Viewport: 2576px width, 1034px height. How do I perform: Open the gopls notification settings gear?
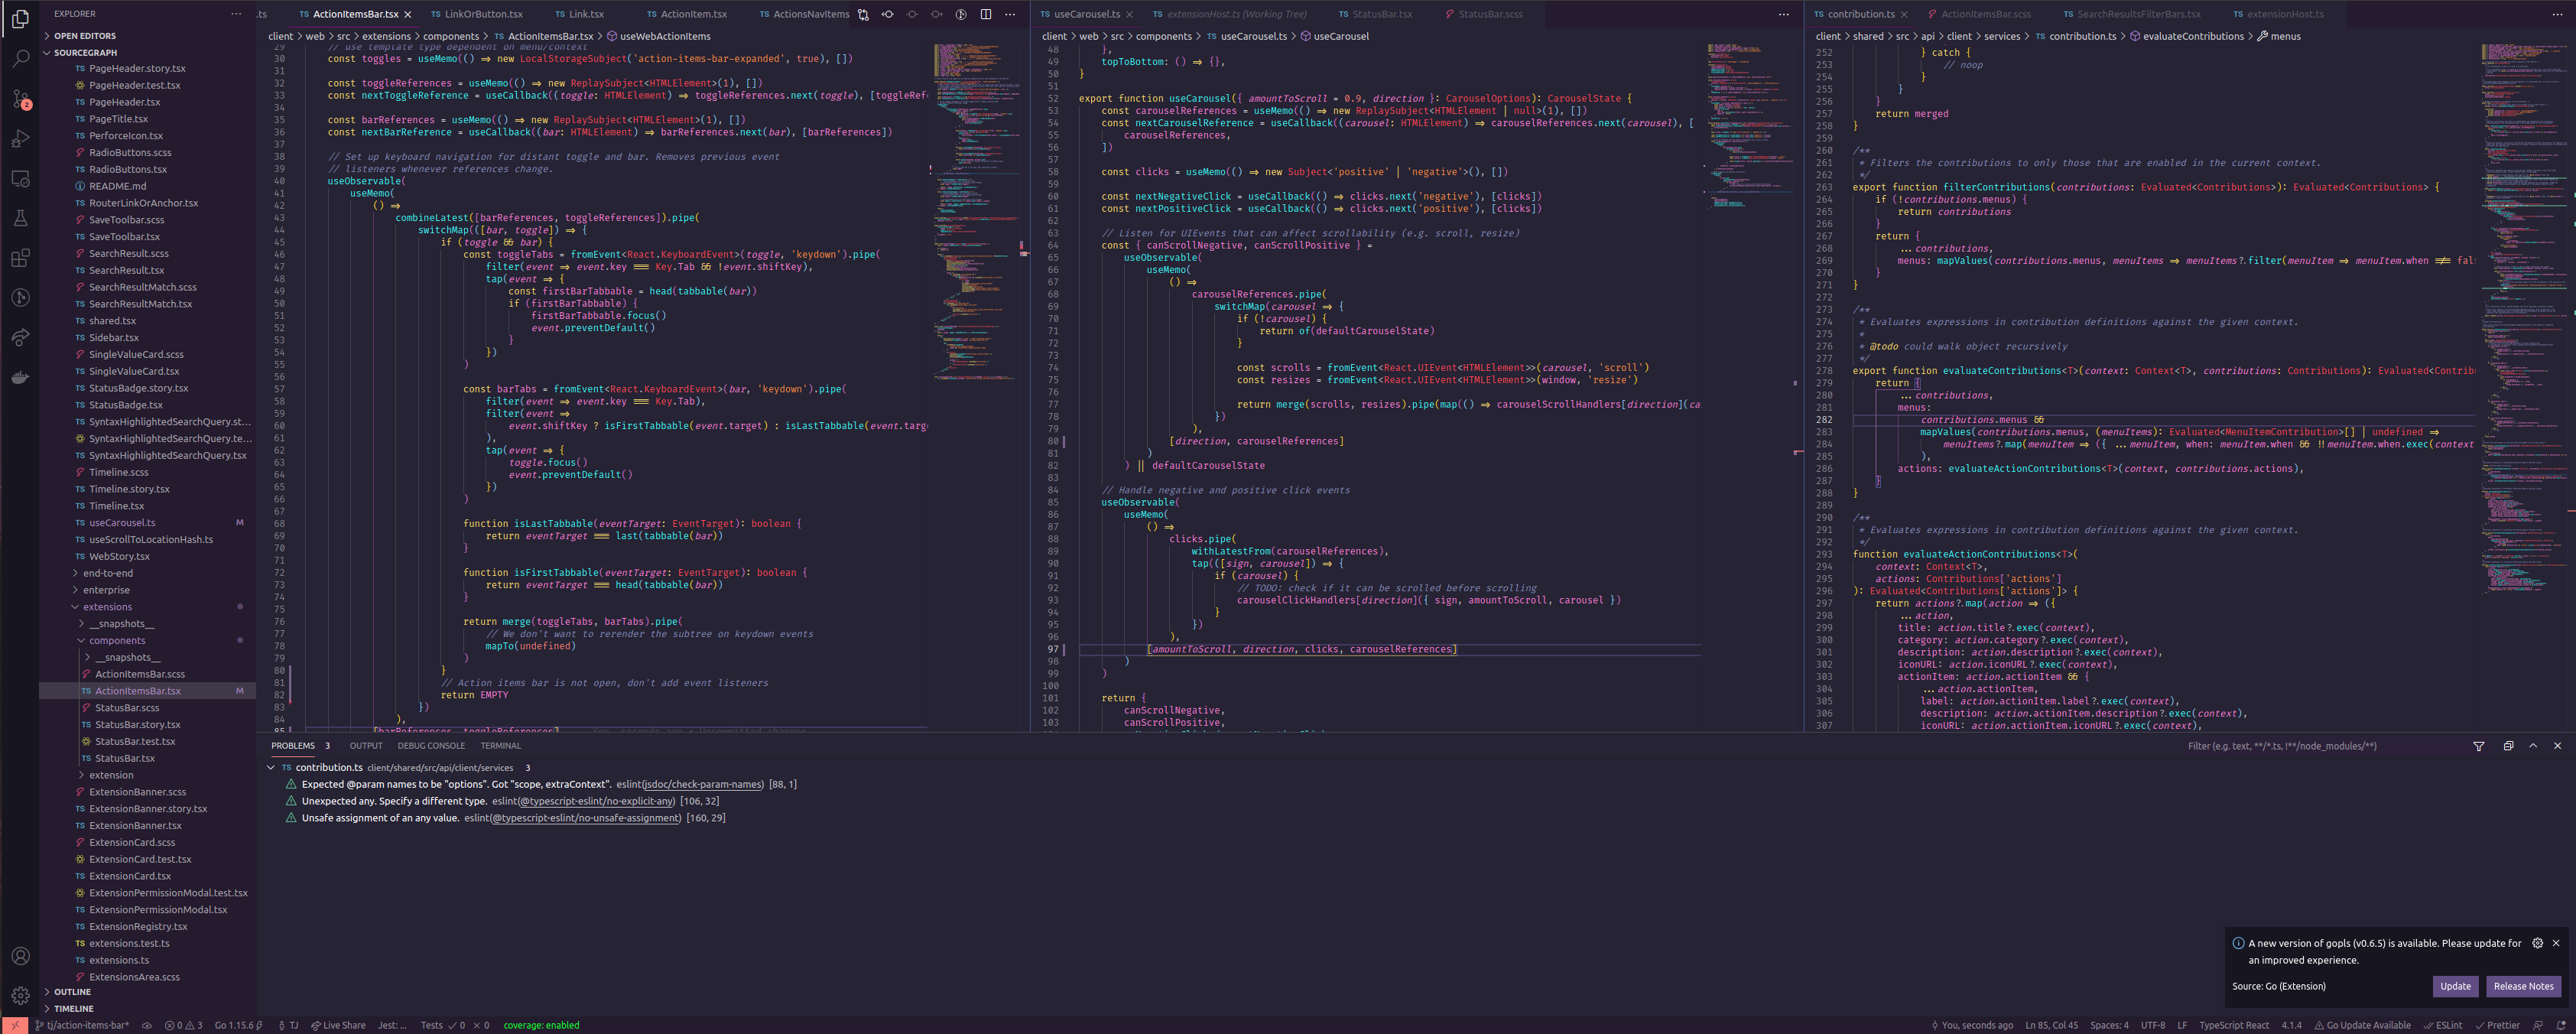tap(2537, 943)
